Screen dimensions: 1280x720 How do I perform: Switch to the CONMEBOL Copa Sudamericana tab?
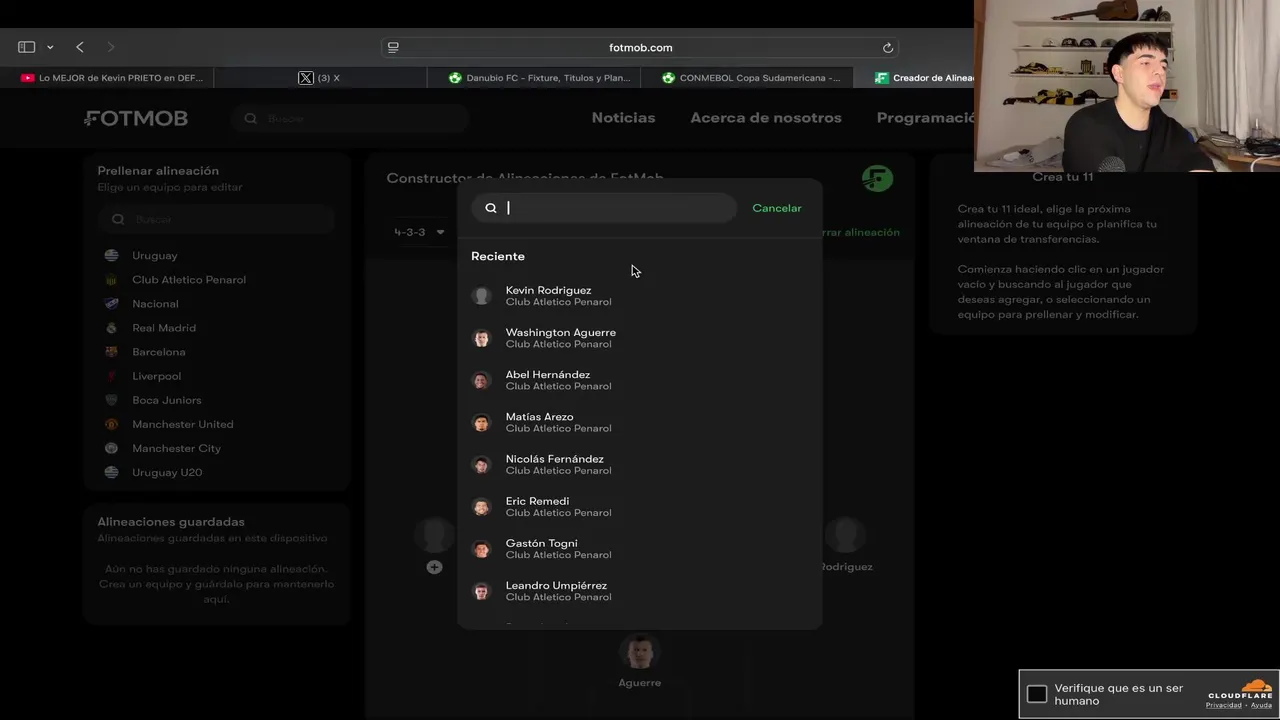pos(751,78)
